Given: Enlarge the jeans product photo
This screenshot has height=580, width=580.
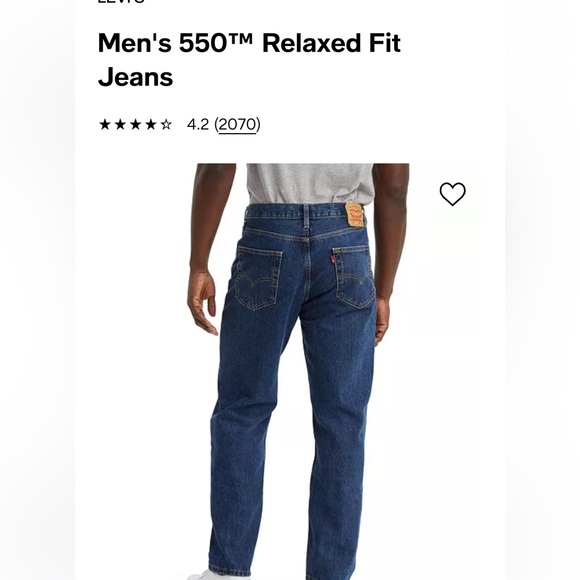Looking at the screenshot, I should [x=298, y=371].
